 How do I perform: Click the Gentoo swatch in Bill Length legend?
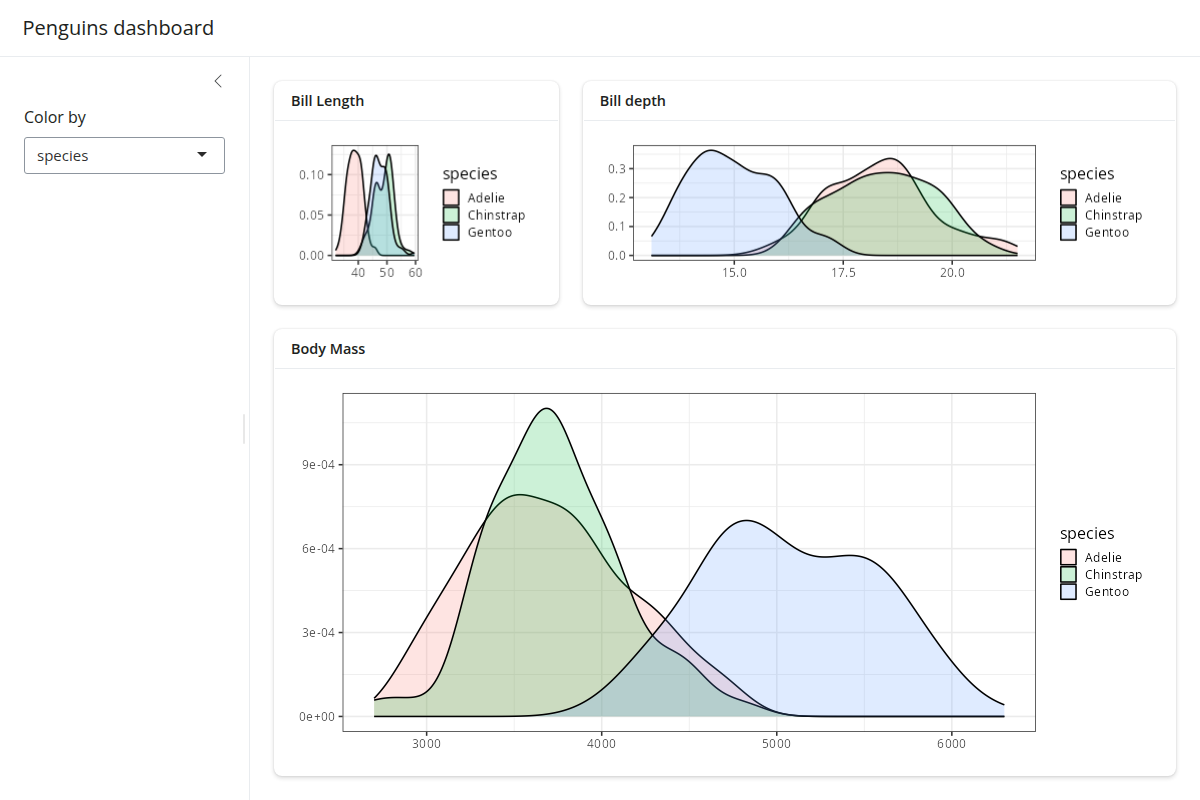(451, 232)
